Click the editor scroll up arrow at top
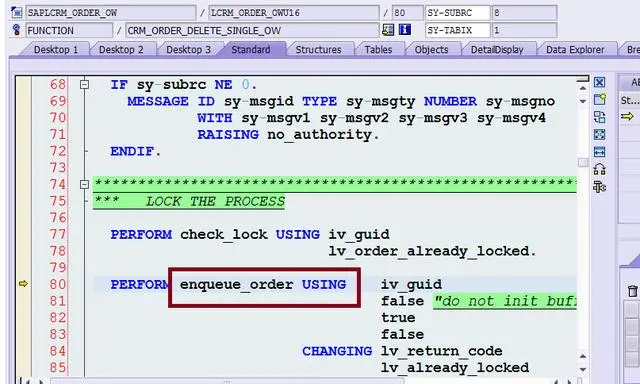The image size is (640, 384). (x=583, y=88)
